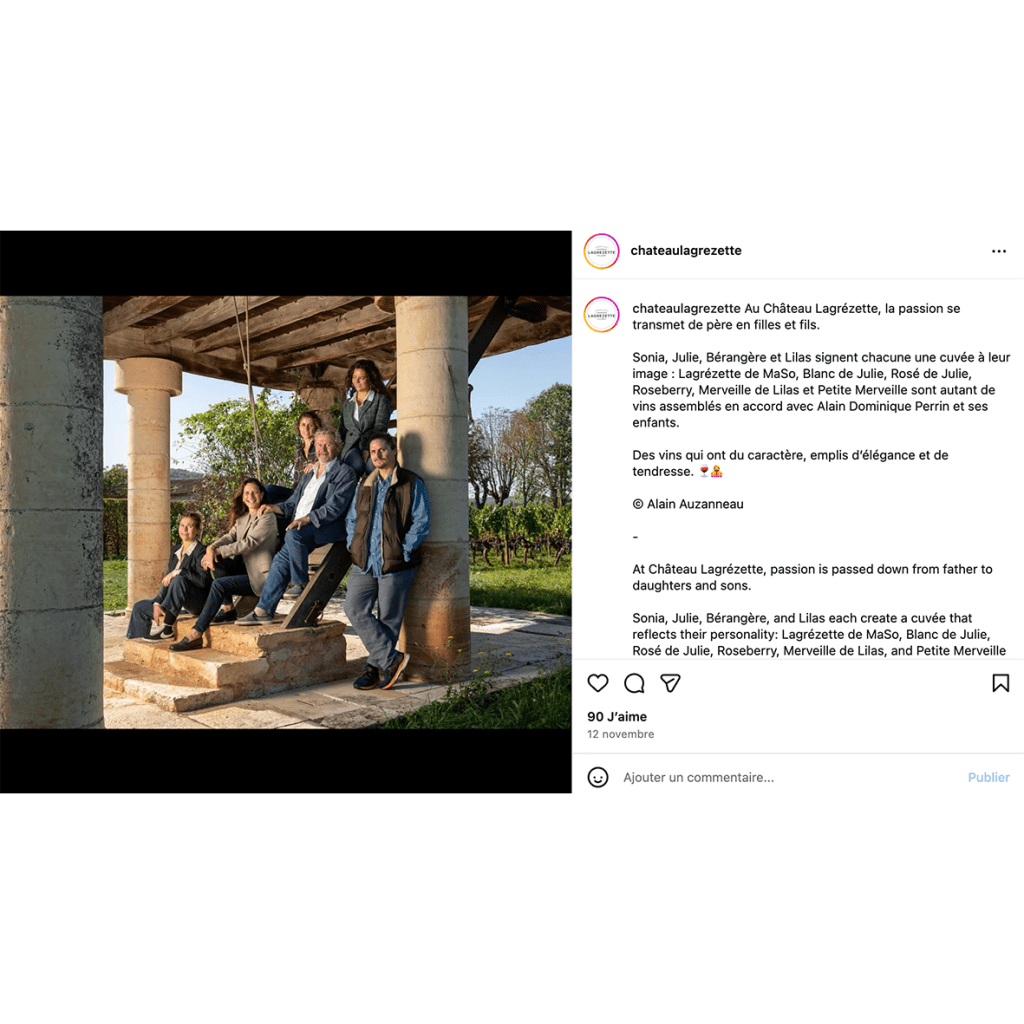Open emoji picker smiley icon
Image resolution: width=1024 pixels, height=1024 pixels.
[x=598, y=777]
